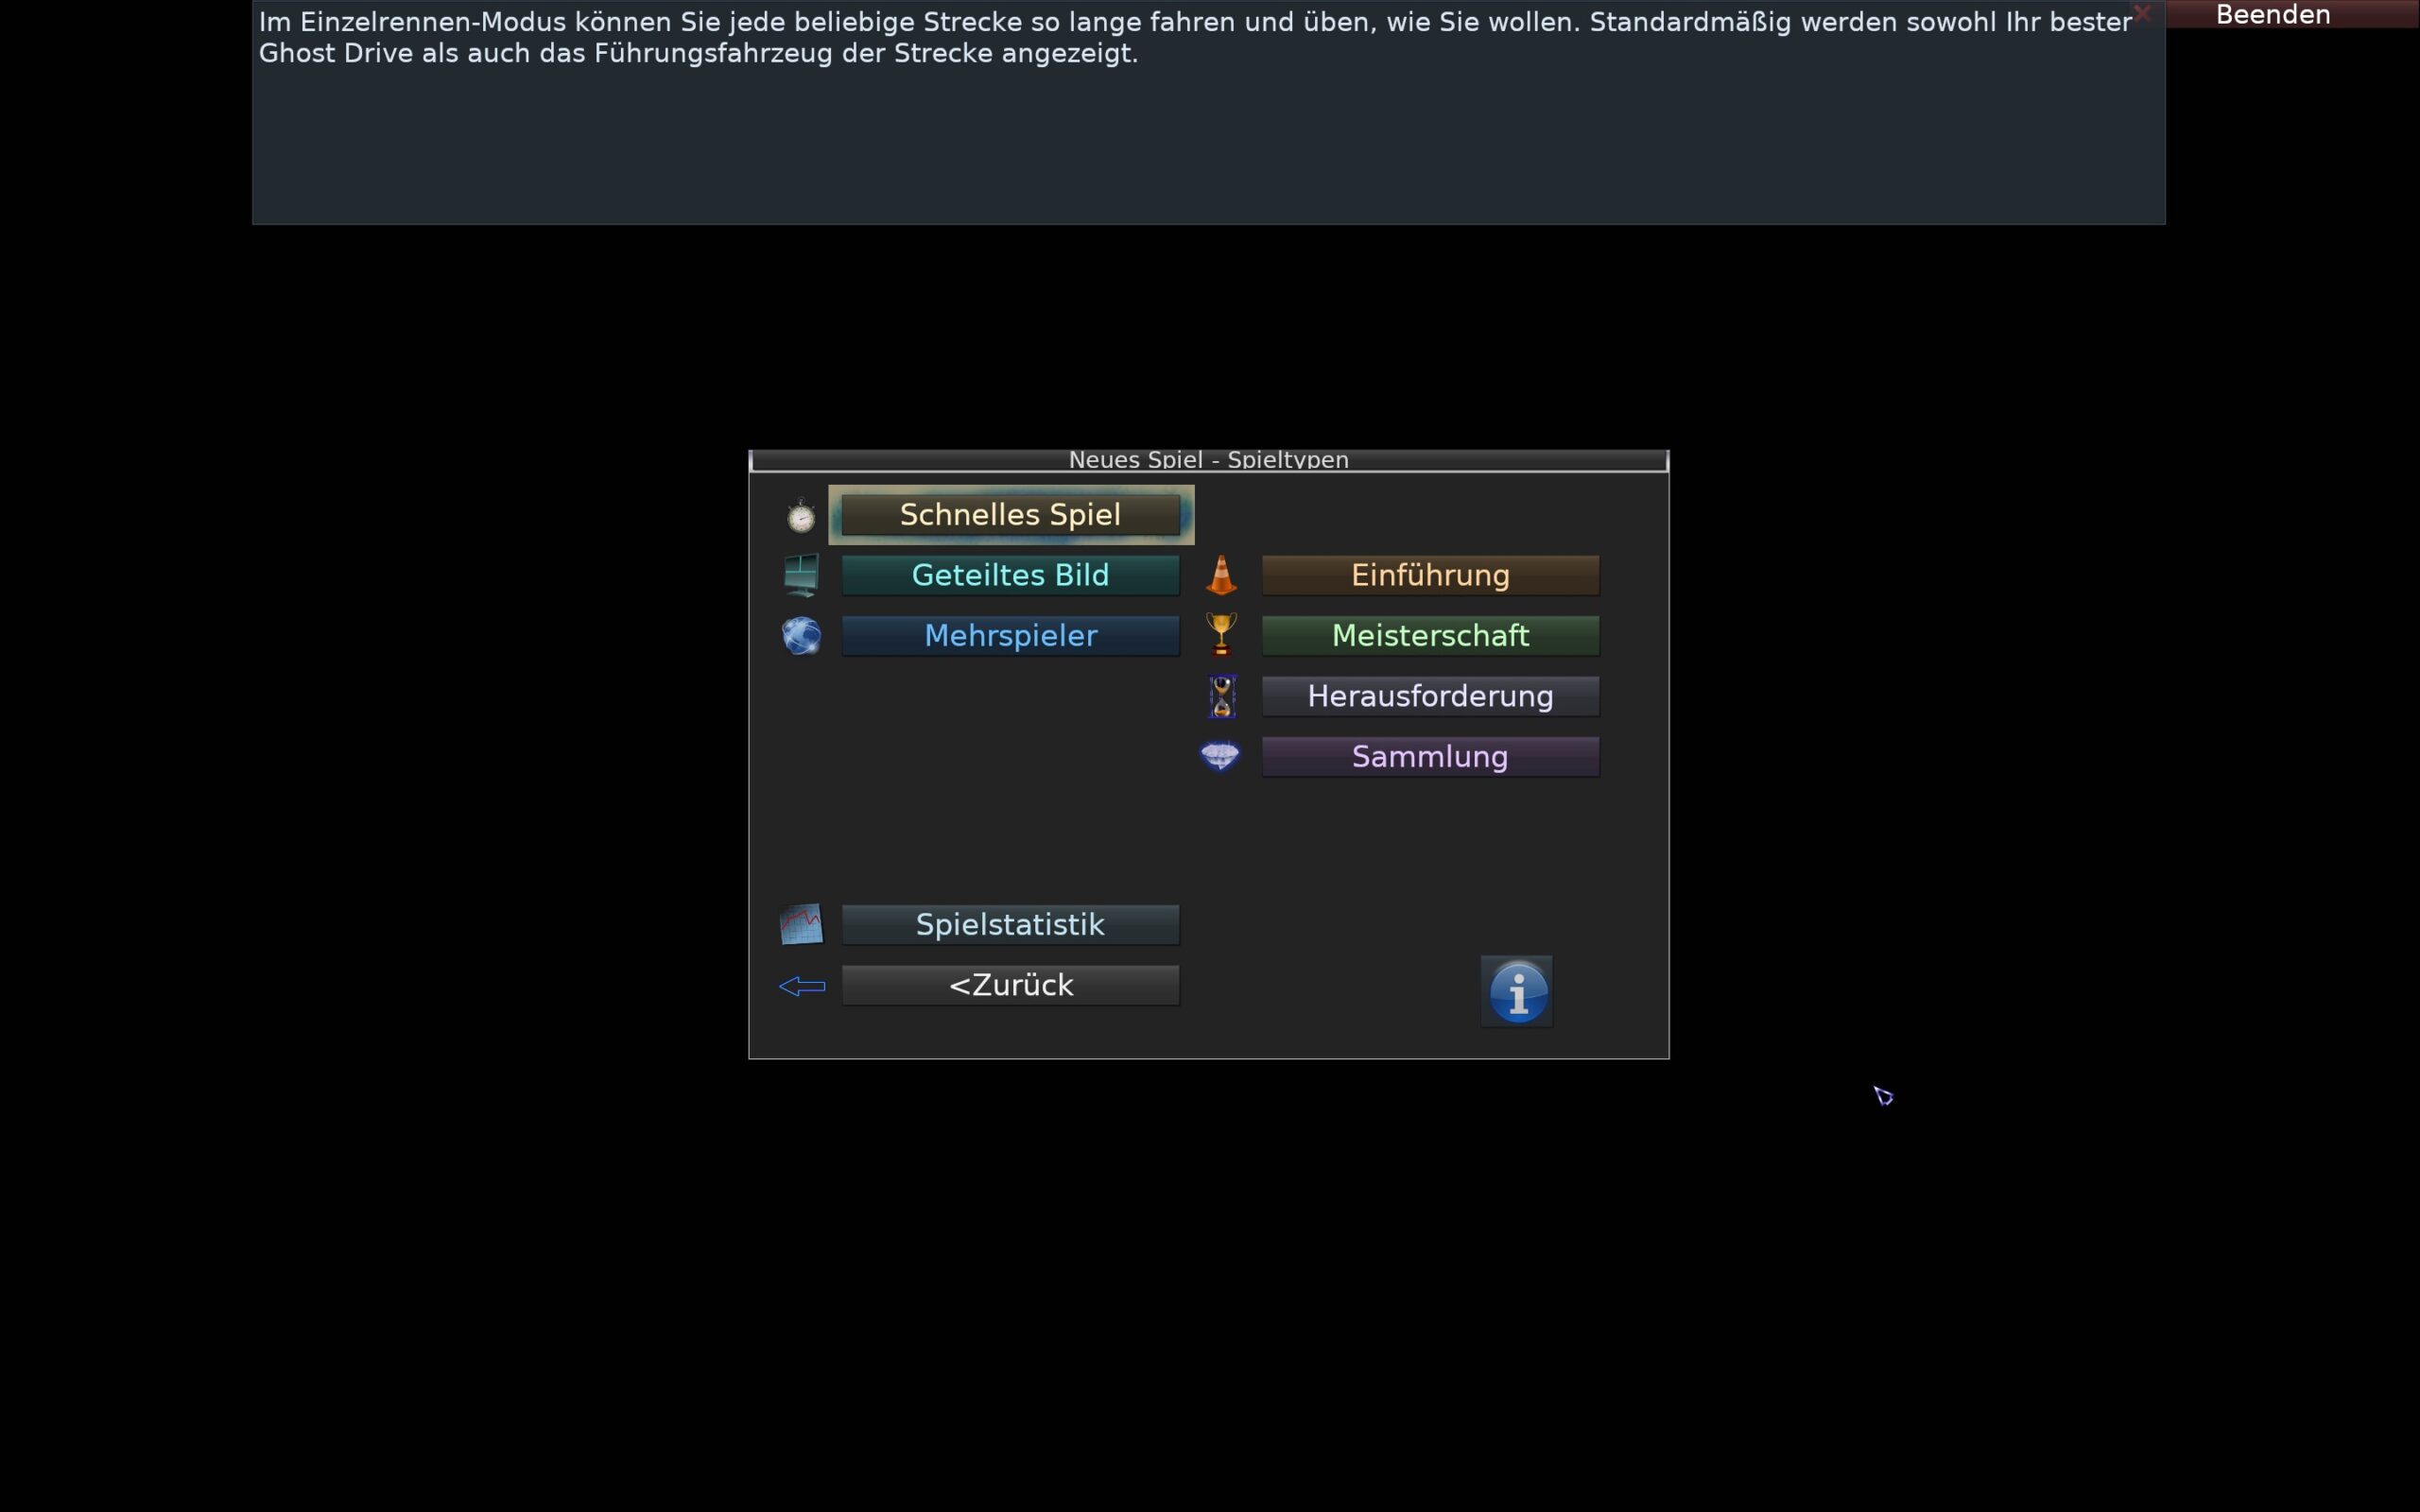Click the split monitor icon
Image resolution: width=2420 pixels, height=1512 pixels.
click(801, 575)
